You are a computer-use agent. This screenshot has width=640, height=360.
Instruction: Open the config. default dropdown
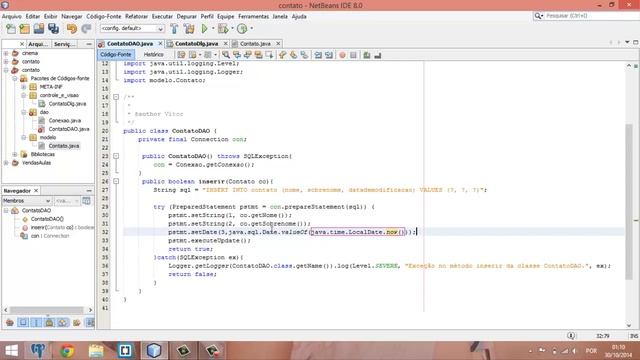(x=132, y=29)
